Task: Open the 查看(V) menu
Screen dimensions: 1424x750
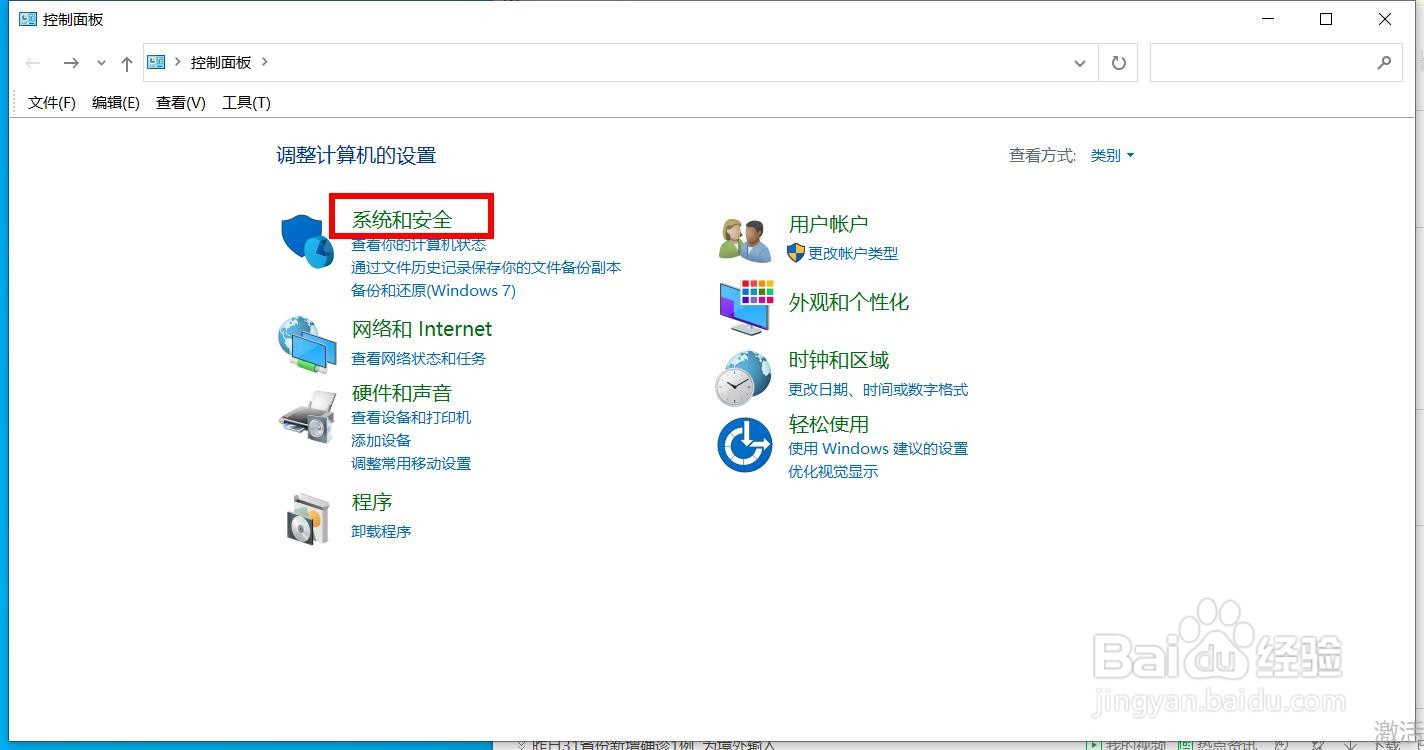Action: (180, 102)
